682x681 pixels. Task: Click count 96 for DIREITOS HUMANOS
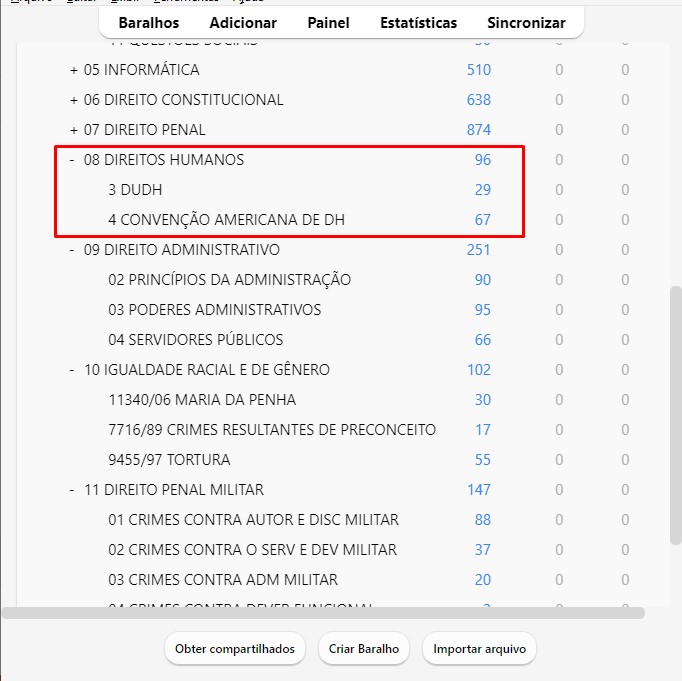click(482, 160)
